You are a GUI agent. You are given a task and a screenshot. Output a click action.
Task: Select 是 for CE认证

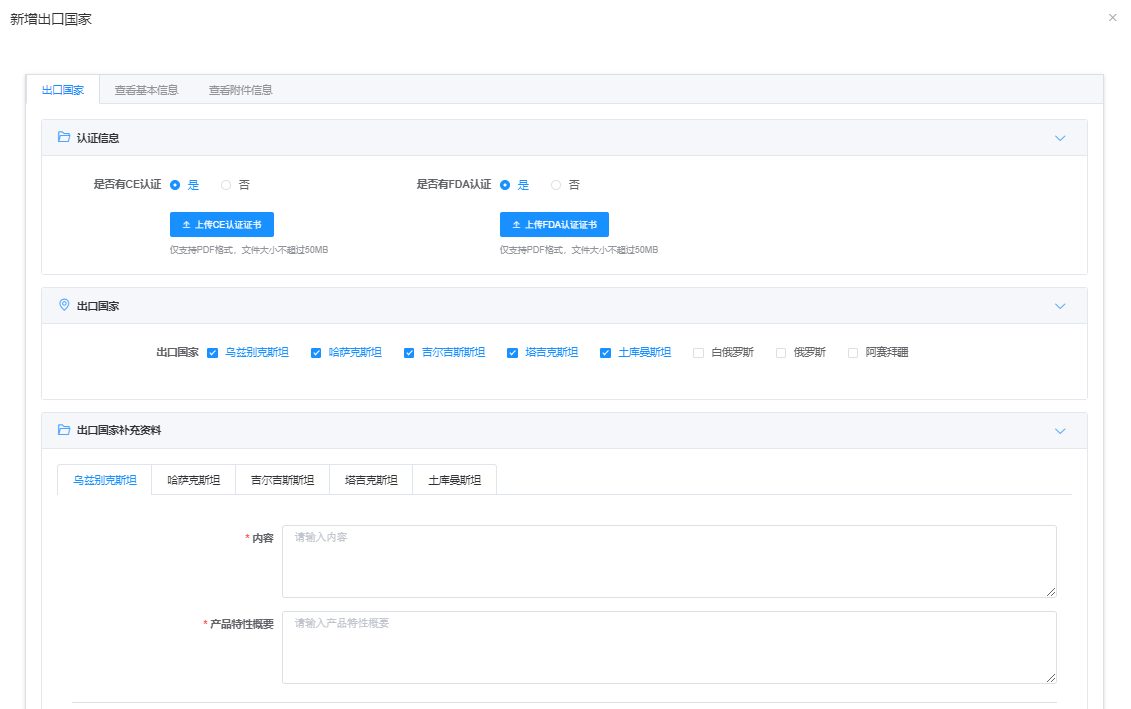point(175,185)
